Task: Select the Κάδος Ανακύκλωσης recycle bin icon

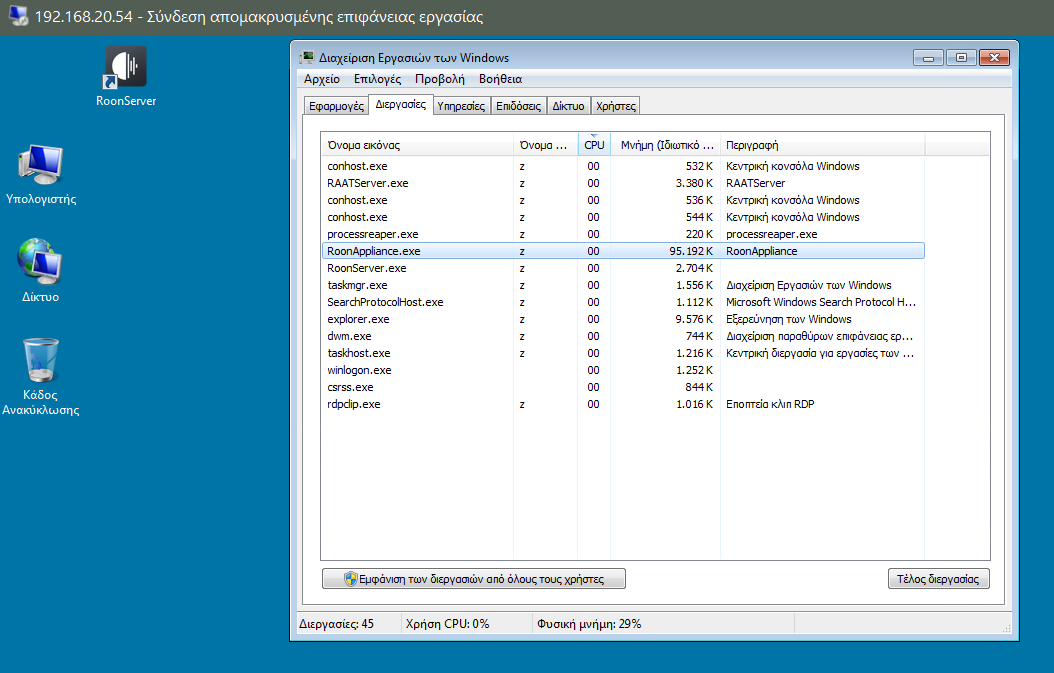Action: [41, 361]
